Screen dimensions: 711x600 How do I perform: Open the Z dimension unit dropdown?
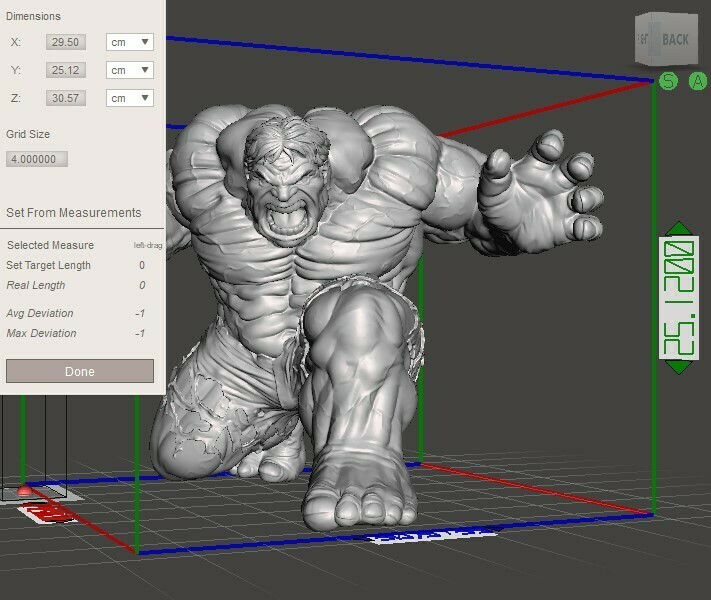[130, 98]
